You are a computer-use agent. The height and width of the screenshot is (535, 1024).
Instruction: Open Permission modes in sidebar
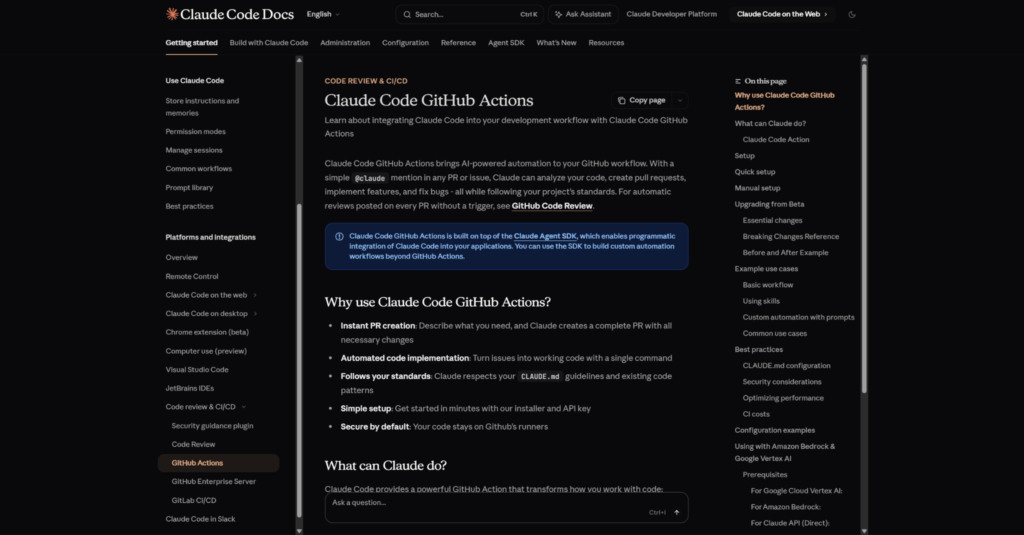[195, 132]
